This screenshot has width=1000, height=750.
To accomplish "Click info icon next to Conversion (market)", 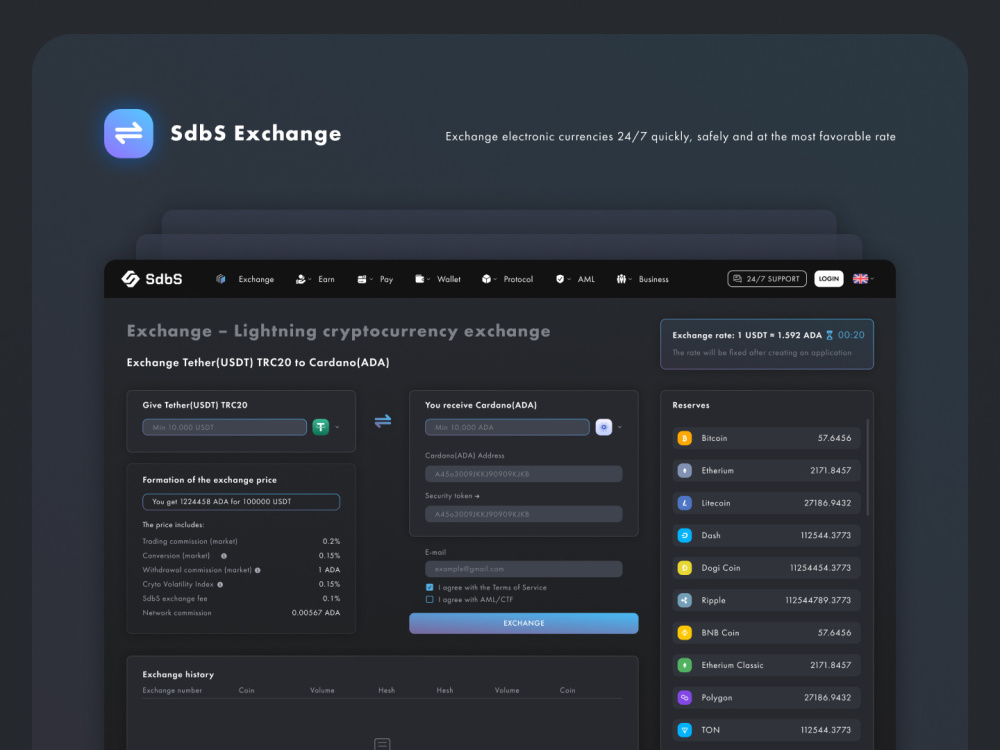I will pos(224,556).
